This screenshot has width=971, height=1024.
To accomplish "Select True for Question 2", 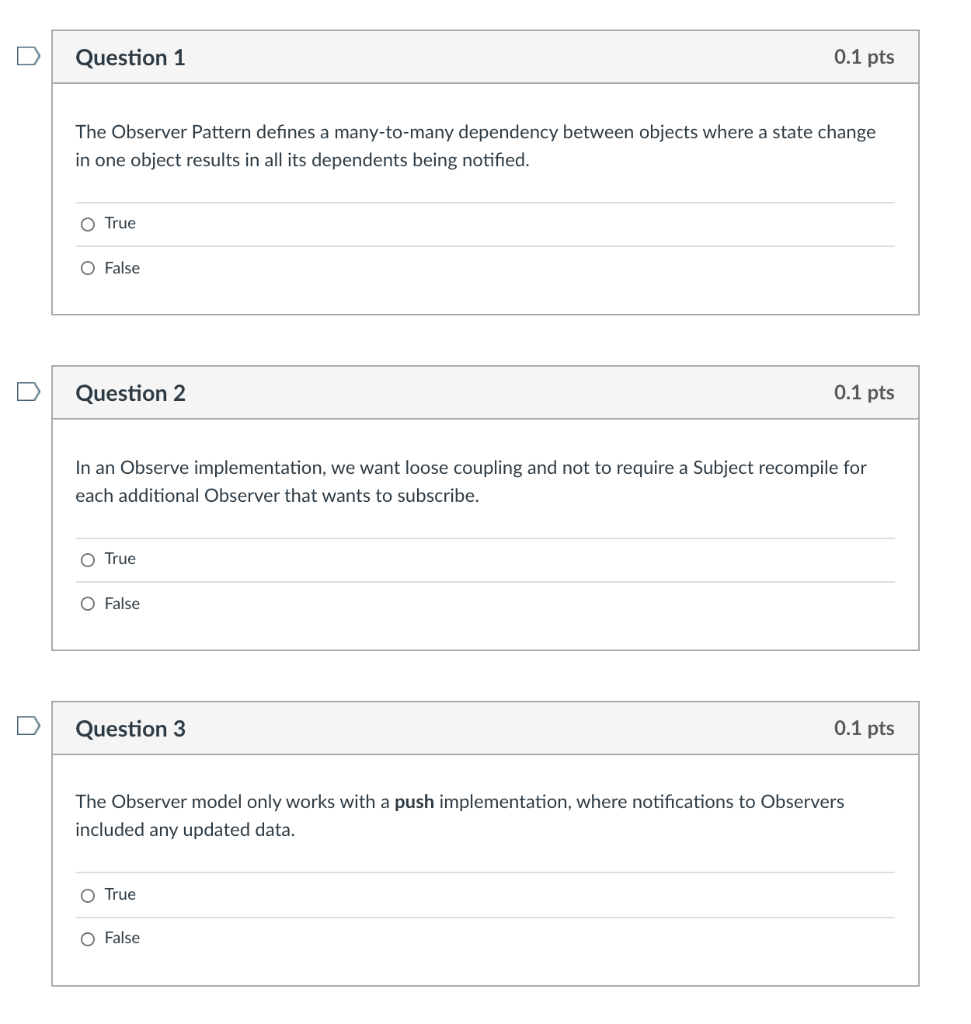I will [89, 559].
